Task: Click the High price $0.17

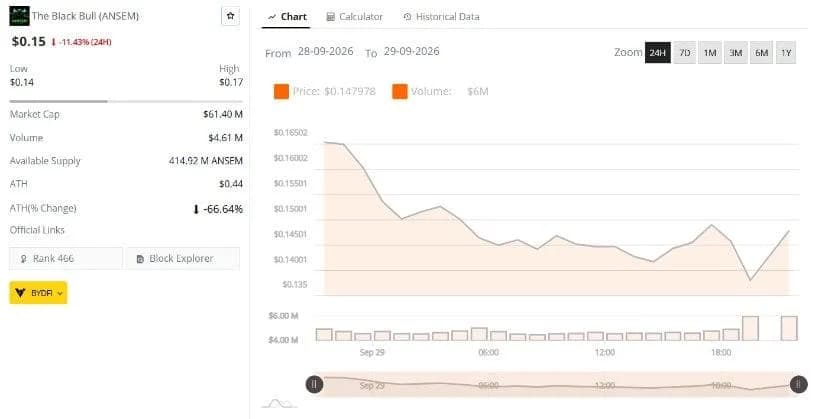Action: (x=231, y=82)
